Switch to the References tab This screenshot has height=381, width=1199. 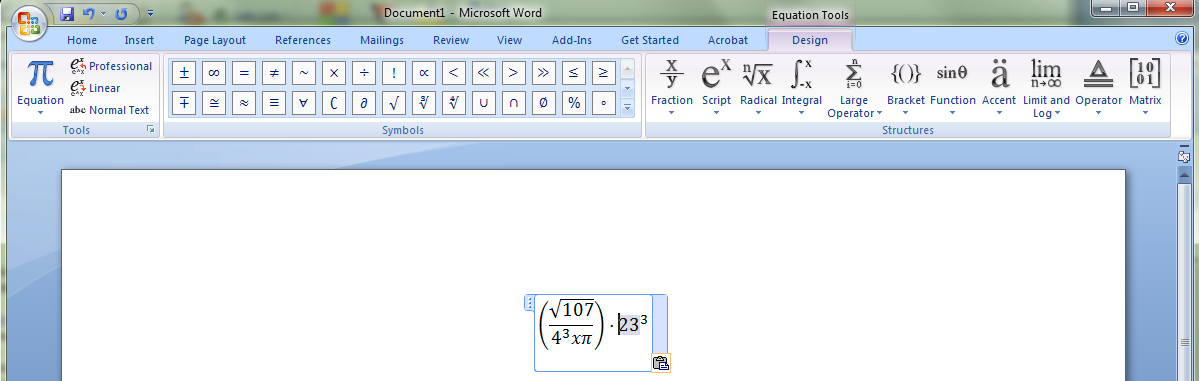click(303, 40)
